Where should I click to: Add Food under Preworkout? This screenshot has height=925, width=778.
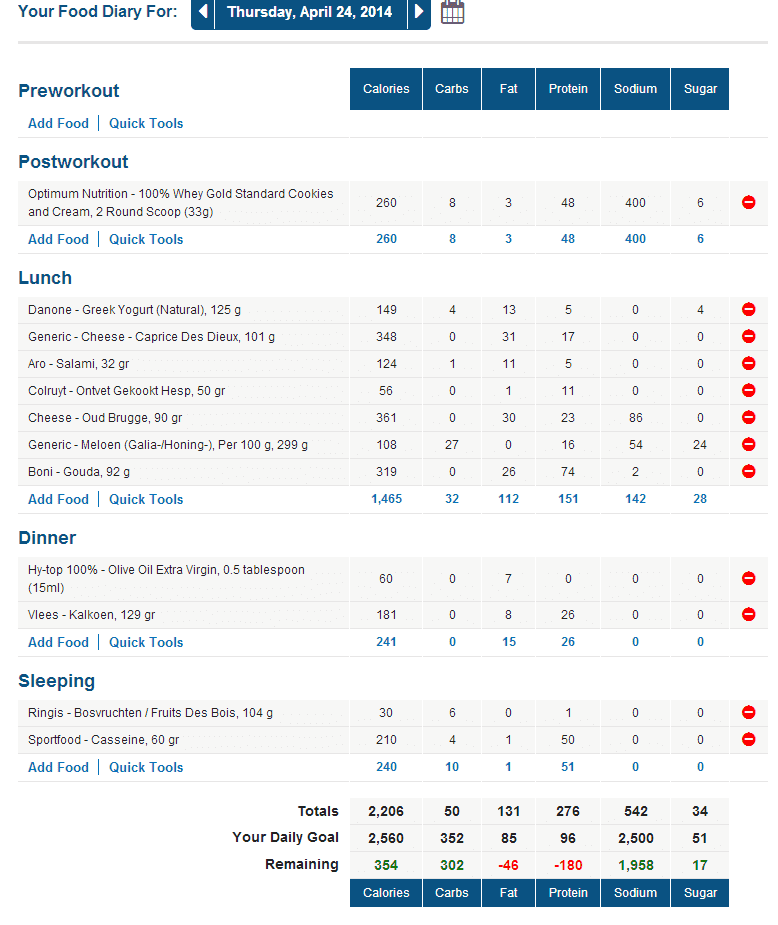58,124
